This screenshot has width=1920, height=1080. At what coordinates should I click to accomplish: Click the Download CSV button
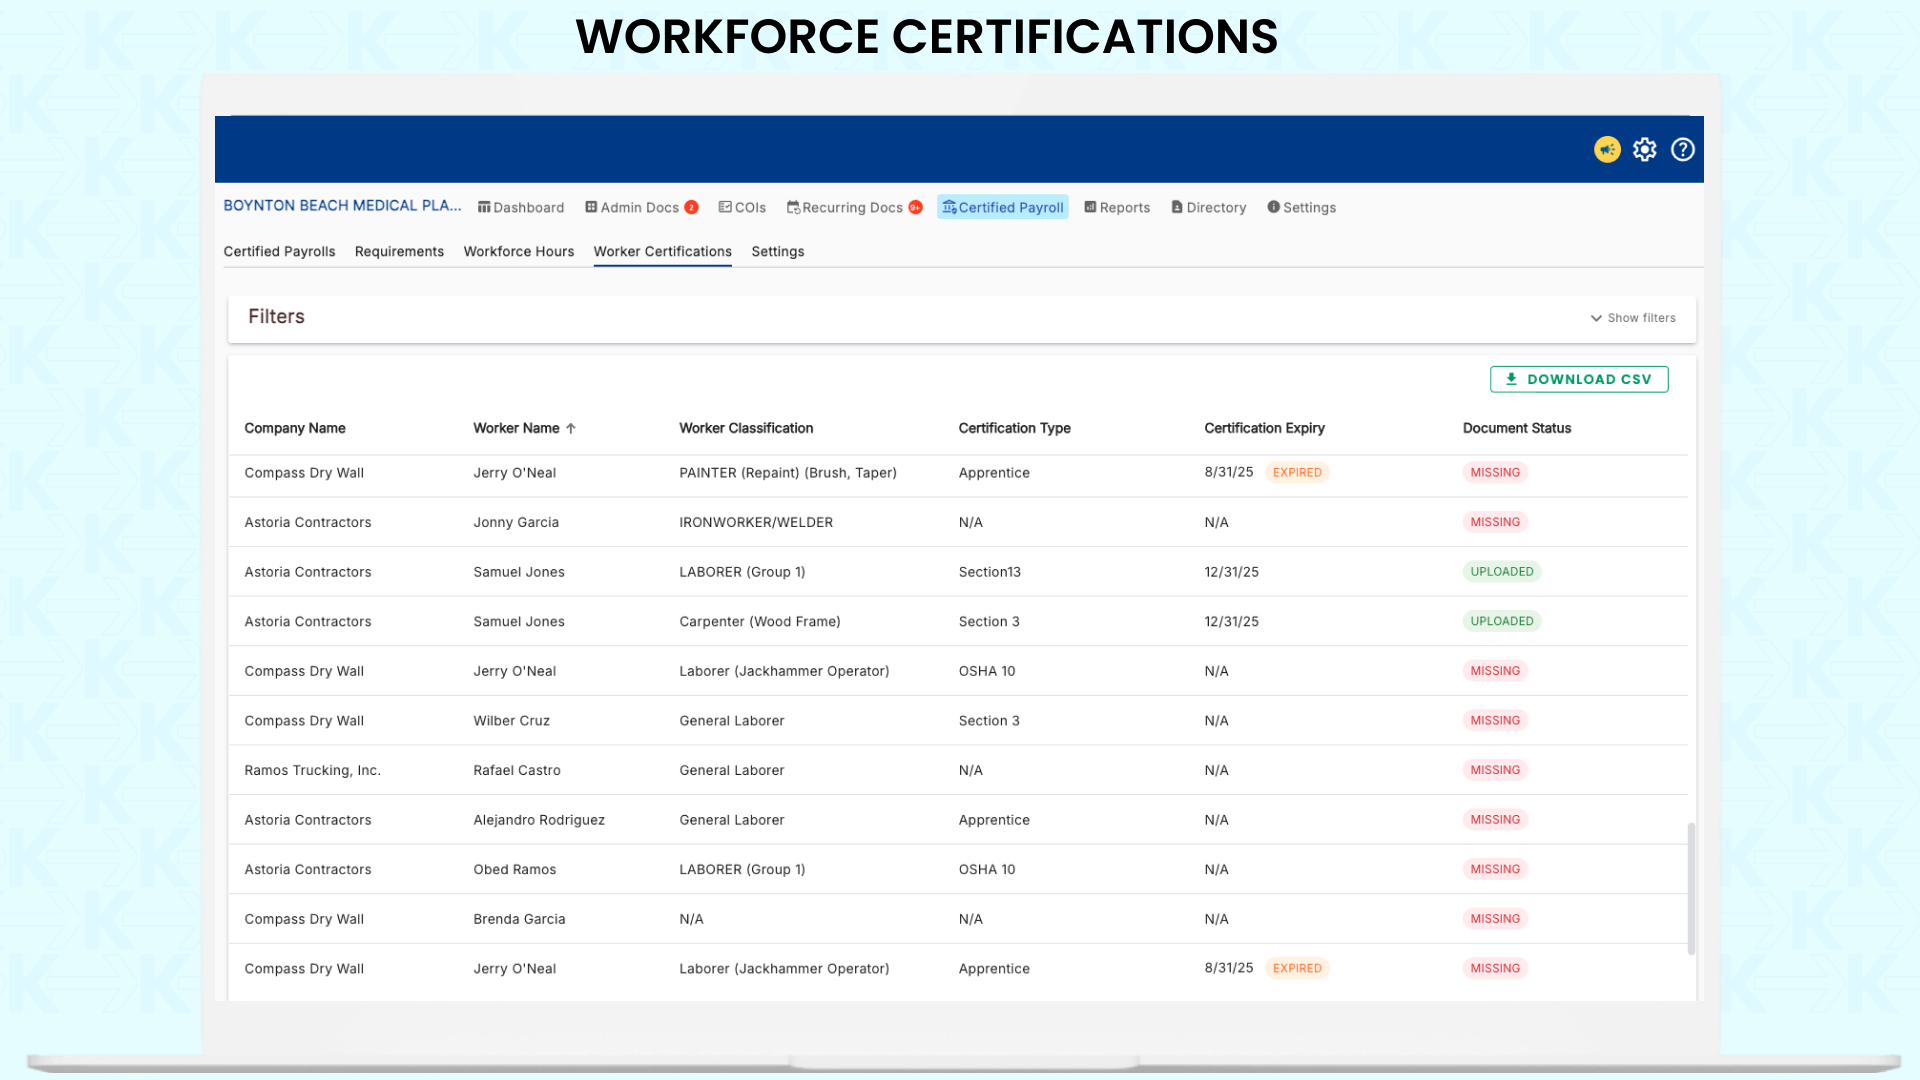pos(1578,380)
